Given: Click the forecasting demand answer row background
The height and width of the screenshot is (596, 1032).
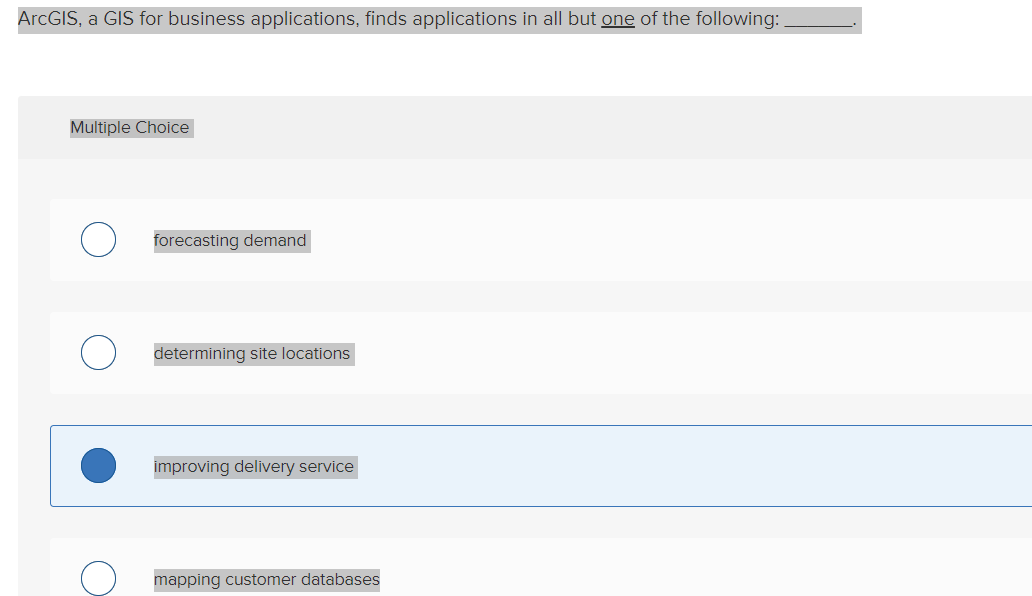Looking at the screenshot, I should 600,240.
